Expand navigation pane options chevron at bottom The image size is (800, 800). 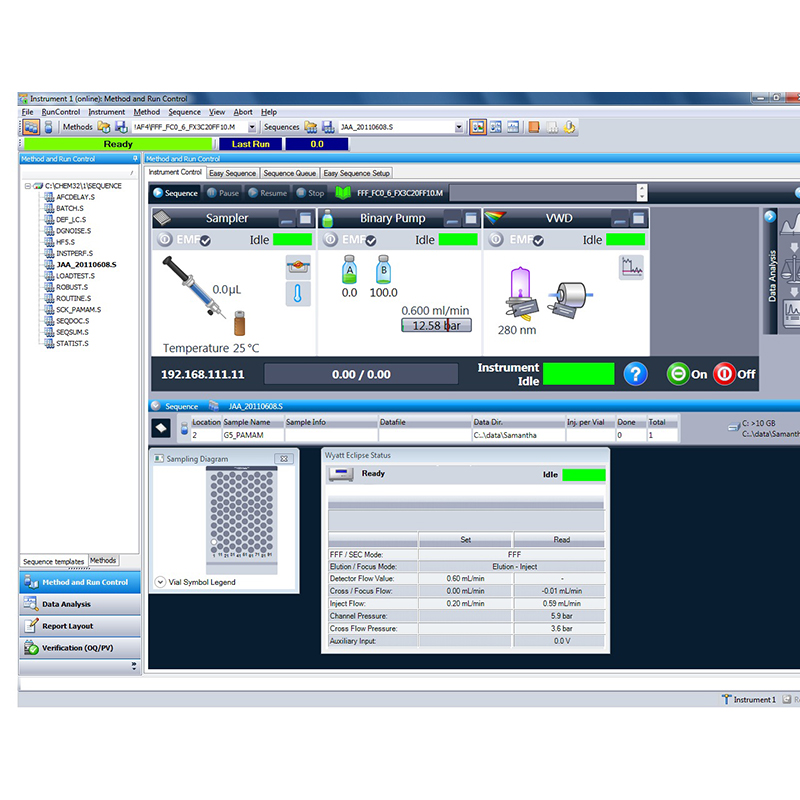(x=134, y=666)
